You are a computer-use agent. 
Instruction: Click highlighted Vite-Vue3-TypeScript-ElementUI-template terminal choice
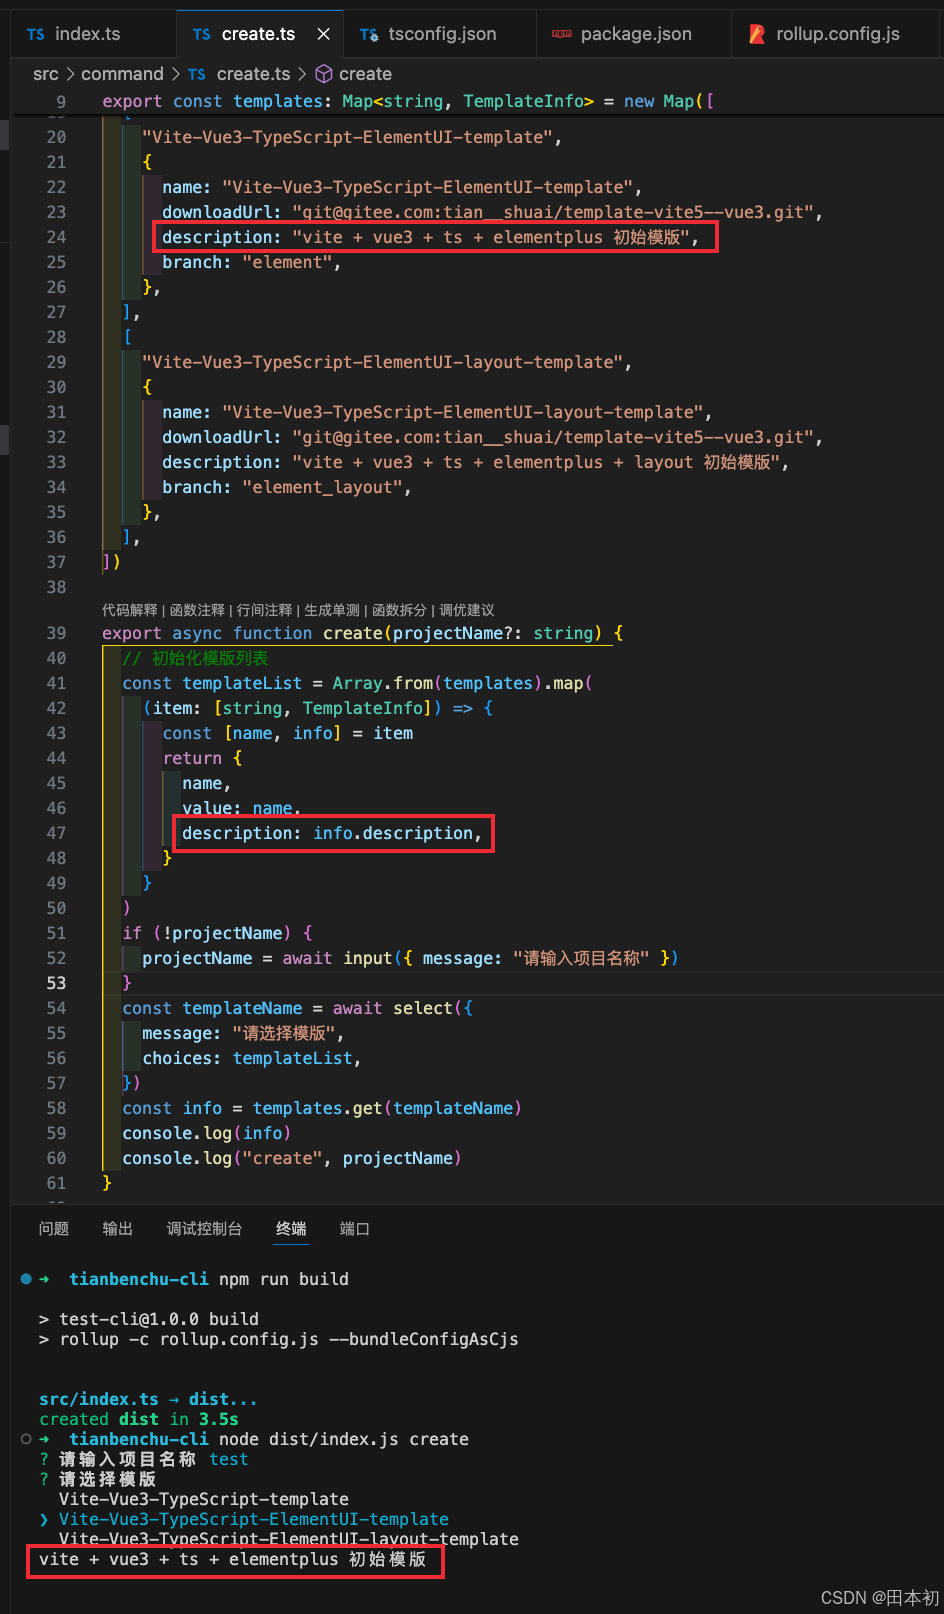(254, 1519)
